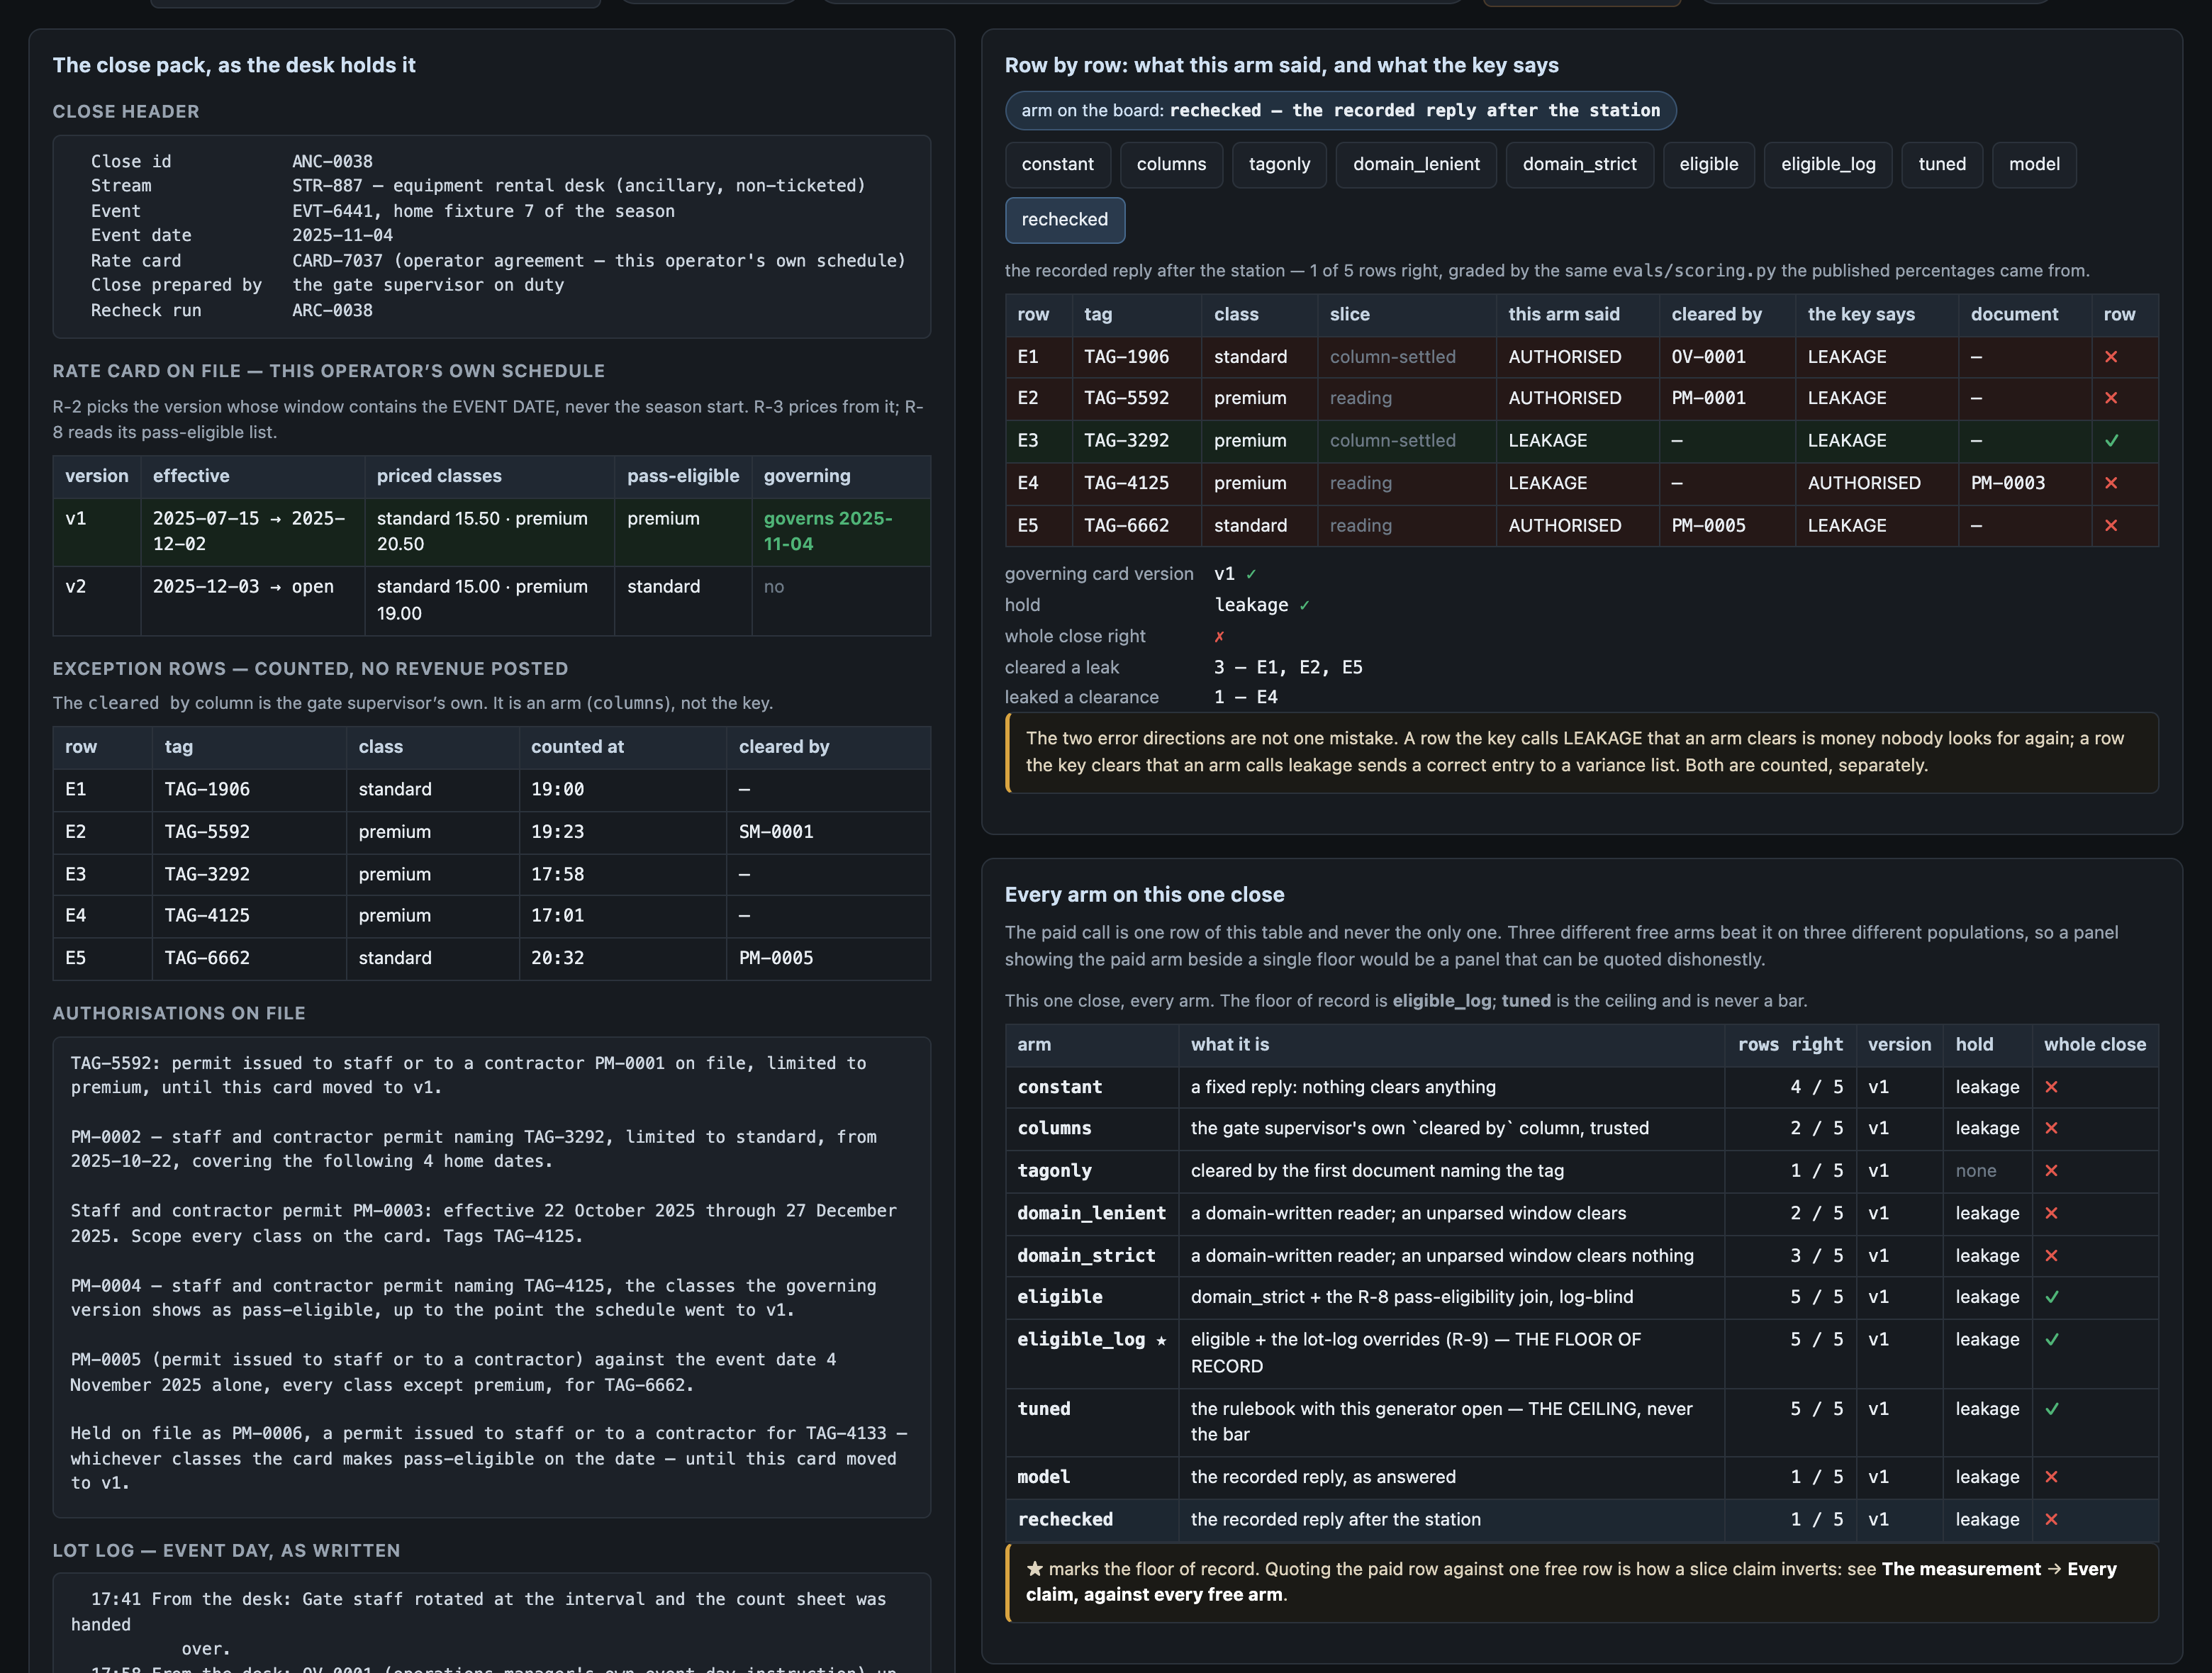Screen dimensions: 2212x1673
Task: Select the constant arm chip
Action: click(1057, 165)
